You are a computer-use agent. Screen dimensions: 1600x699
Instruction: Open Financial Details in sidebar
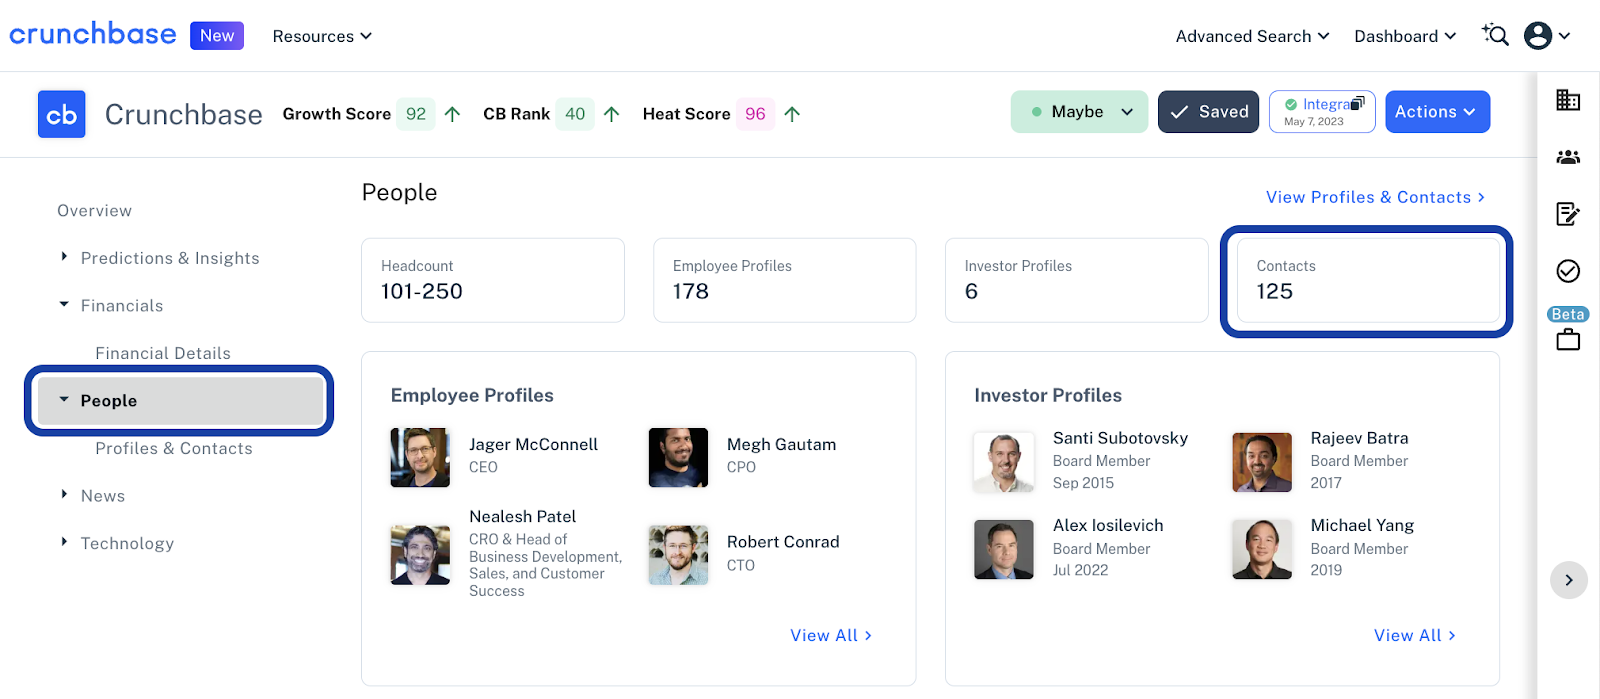pos(163,353)
